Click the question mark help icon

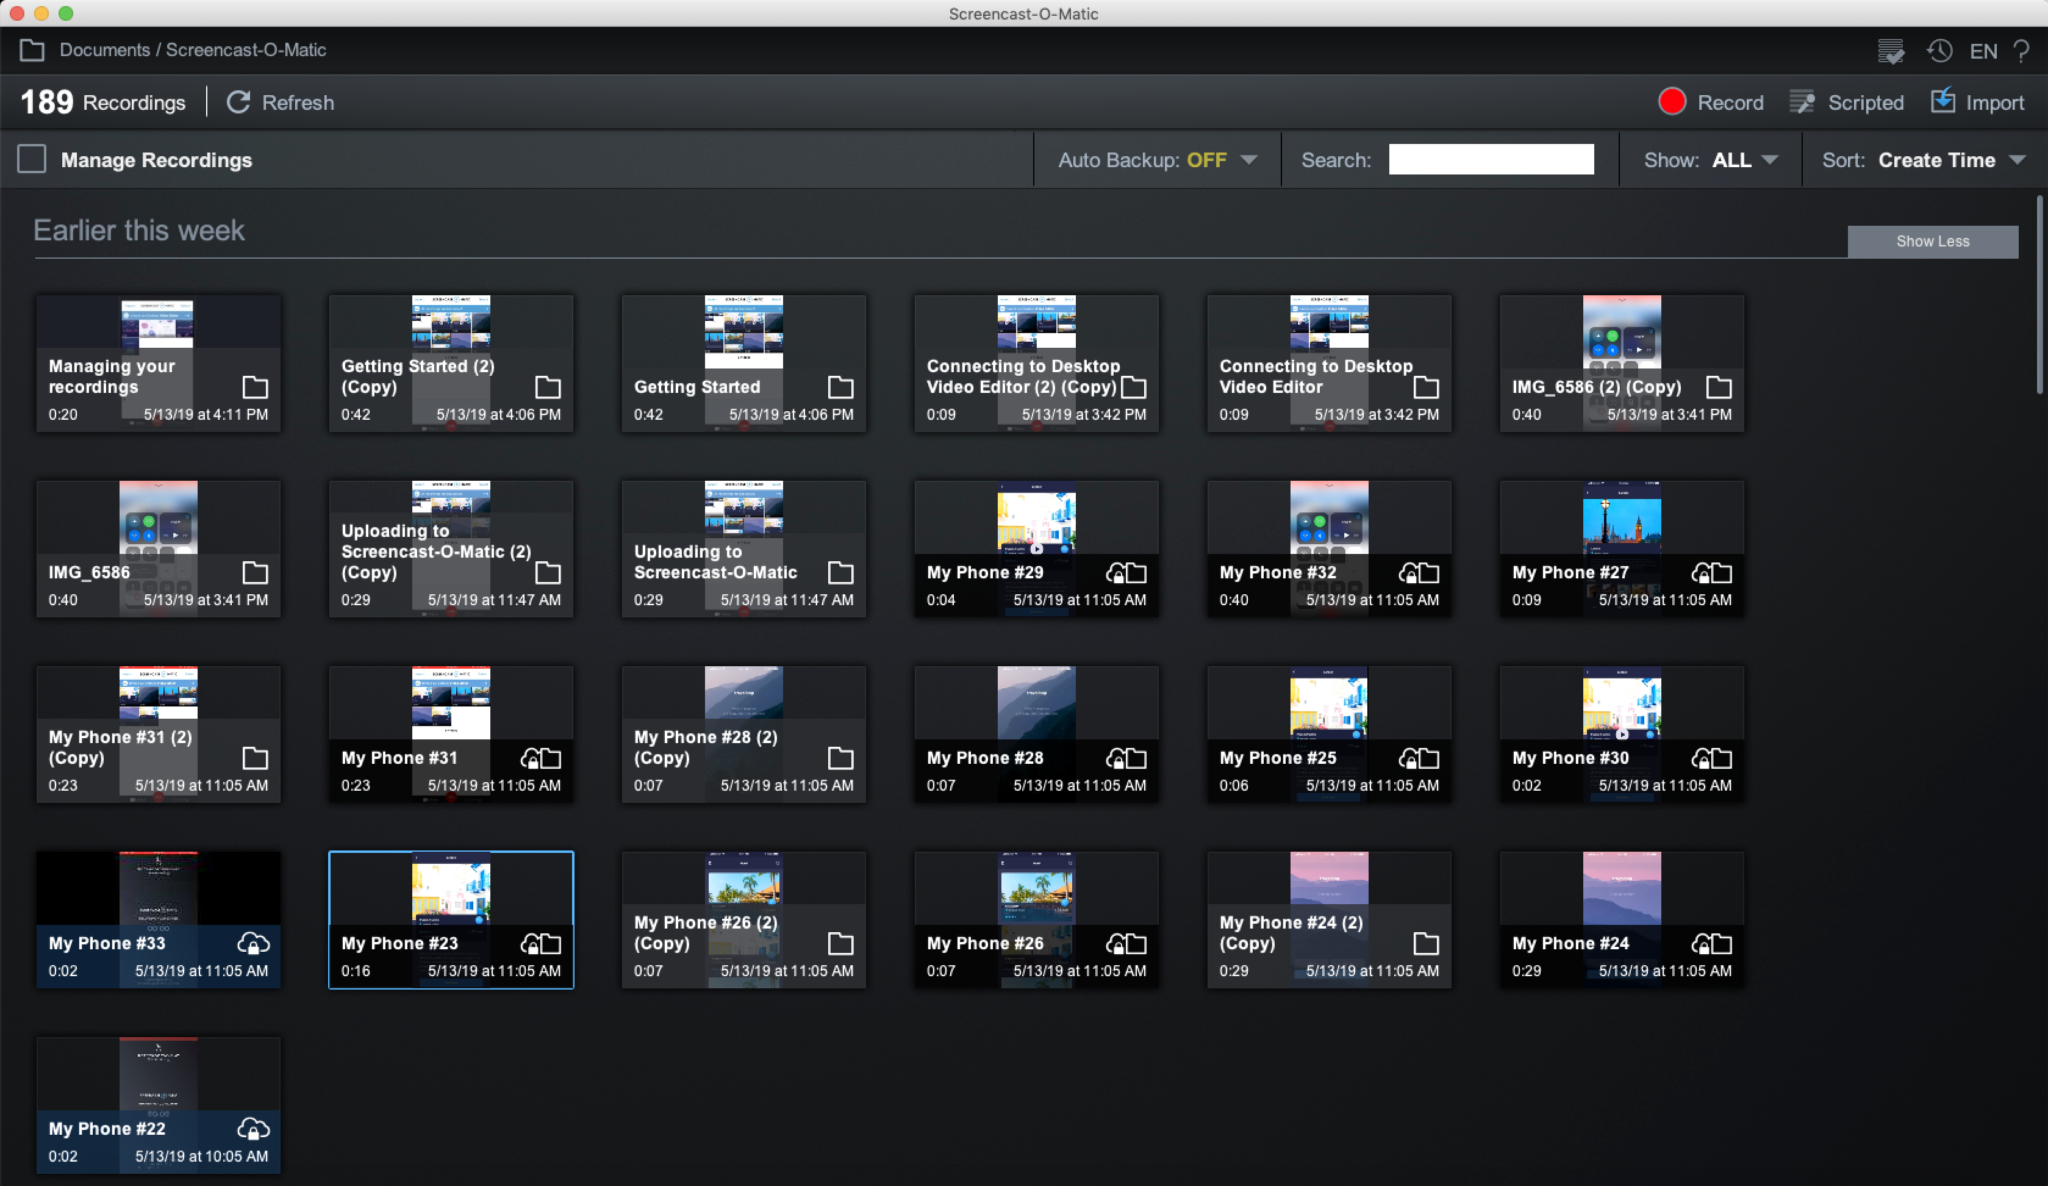tap(2021, 50)
